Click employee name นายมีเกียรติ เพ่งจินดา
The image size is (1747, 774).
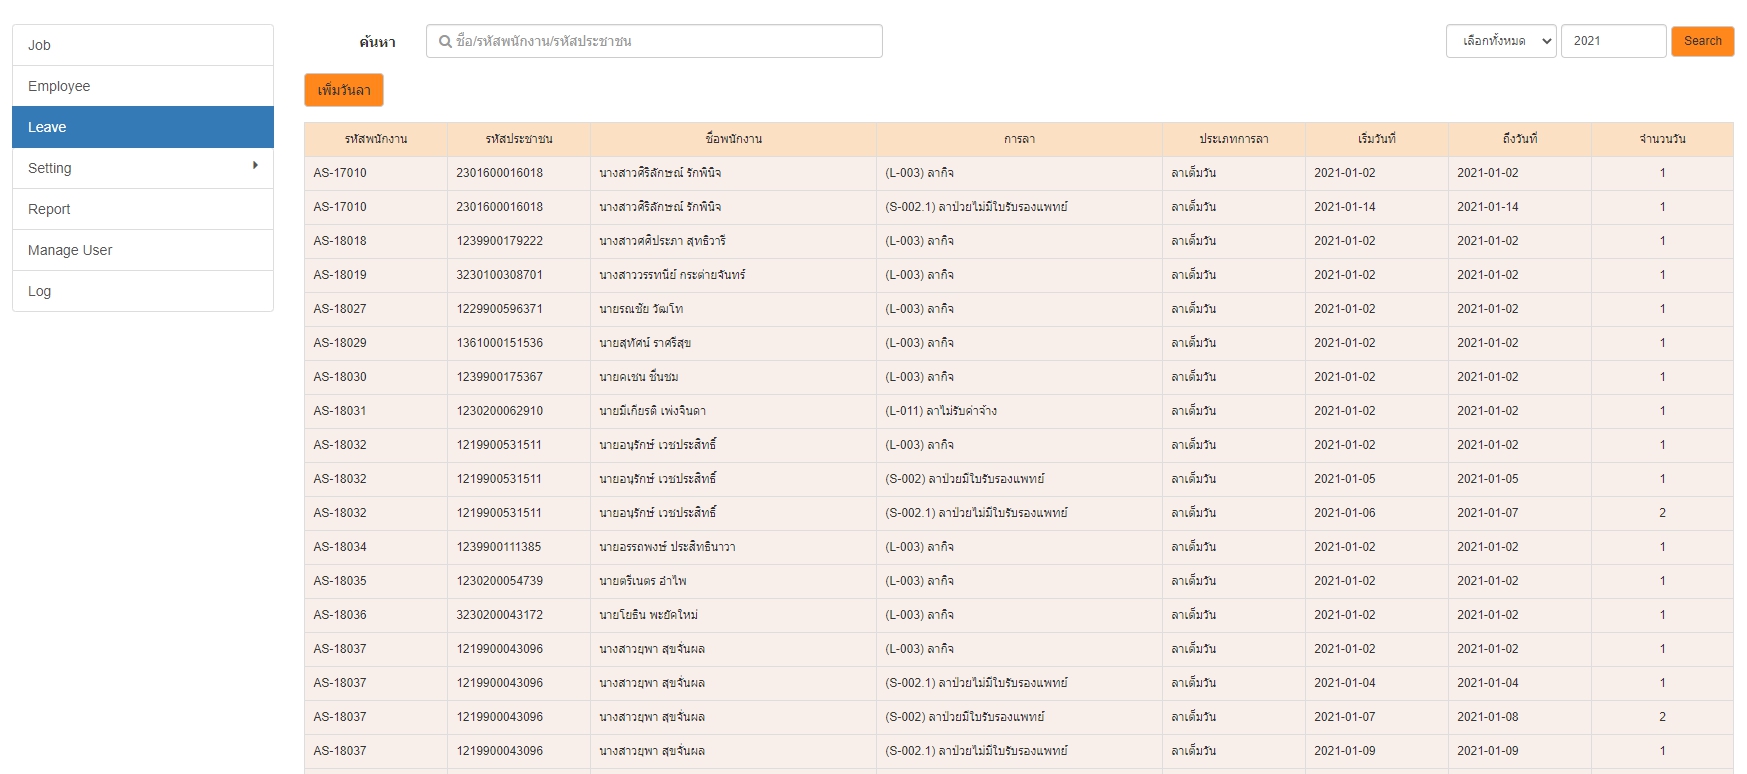(652, 411)
